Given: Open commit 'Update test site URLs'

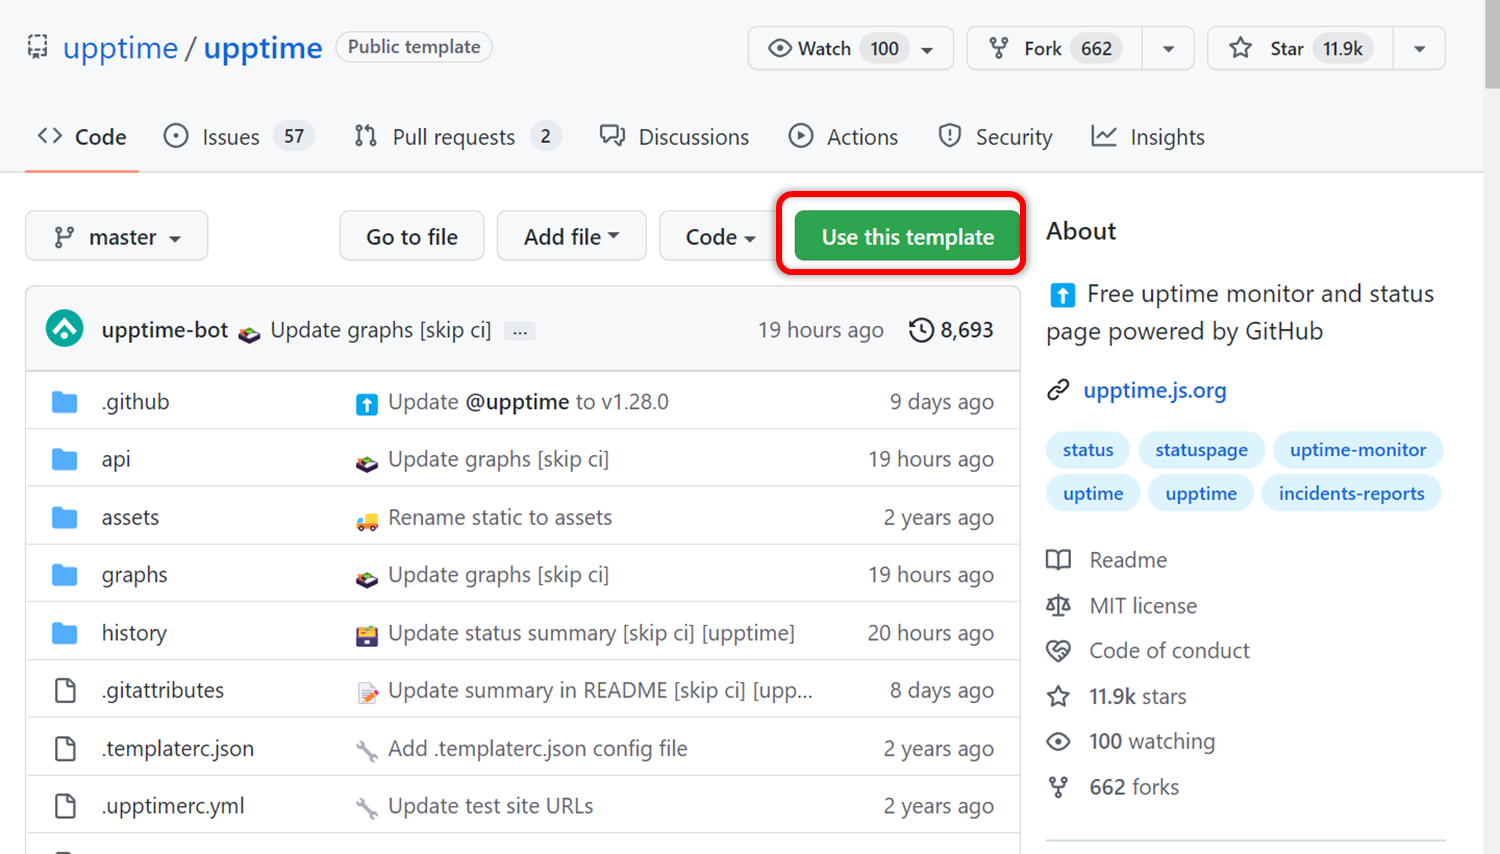Looking at the screenshot, I should tap(491, 806).
